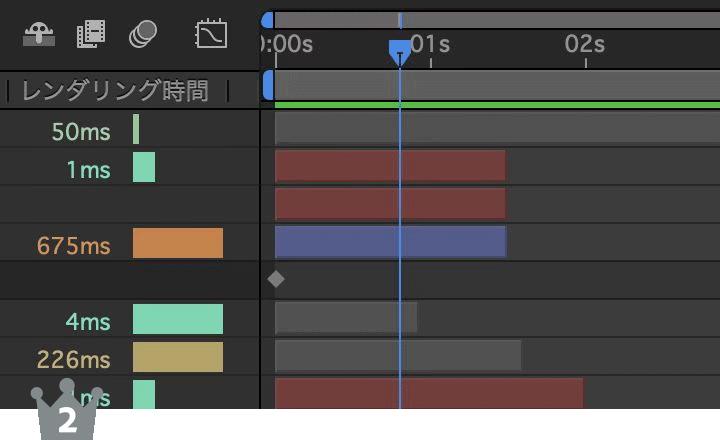Click the 02s mark on time ruler

(x=586, y=44)
